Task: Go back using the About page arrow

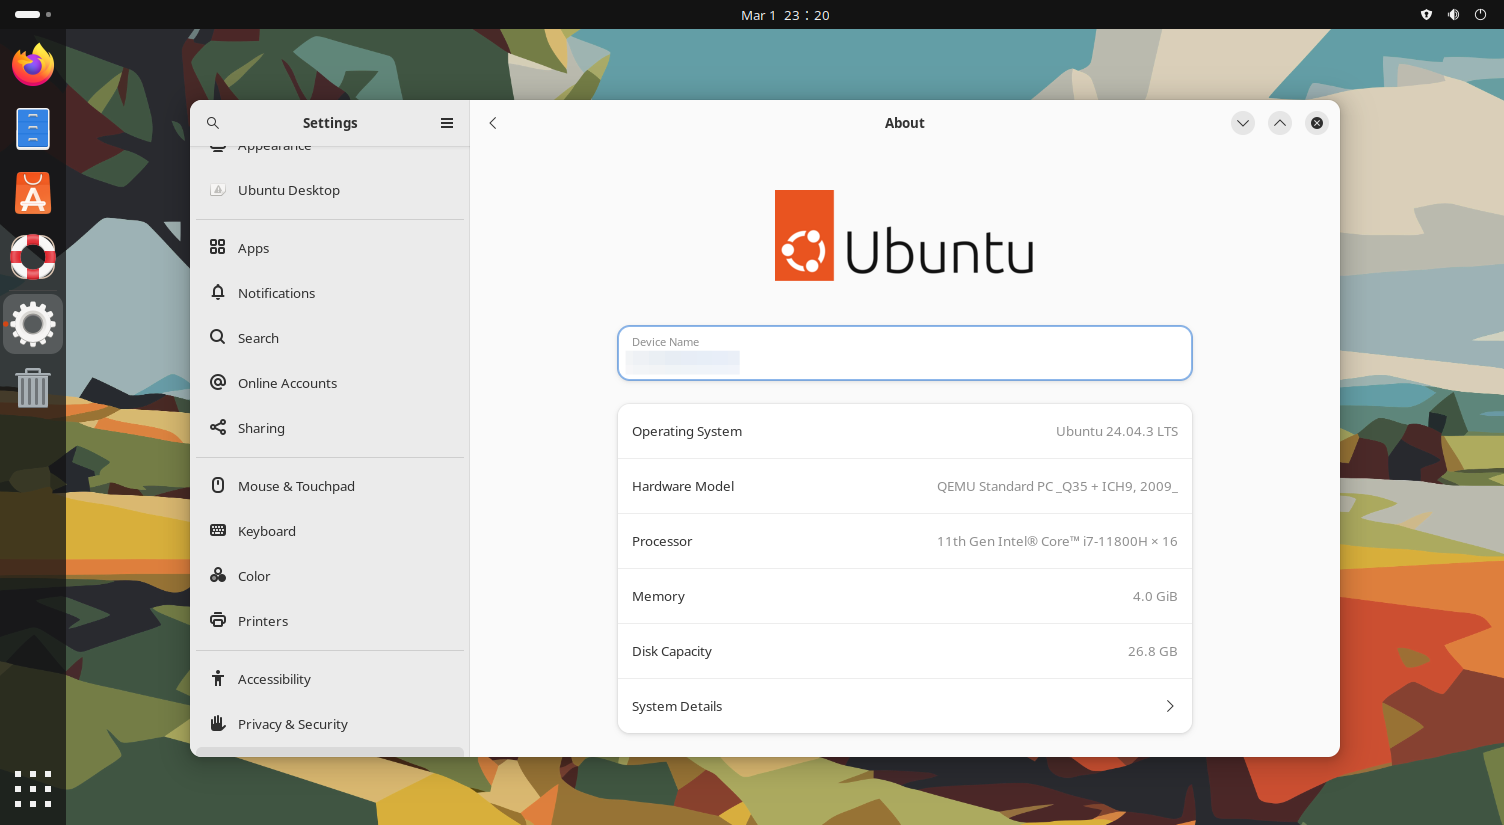Action: point(492,122)
